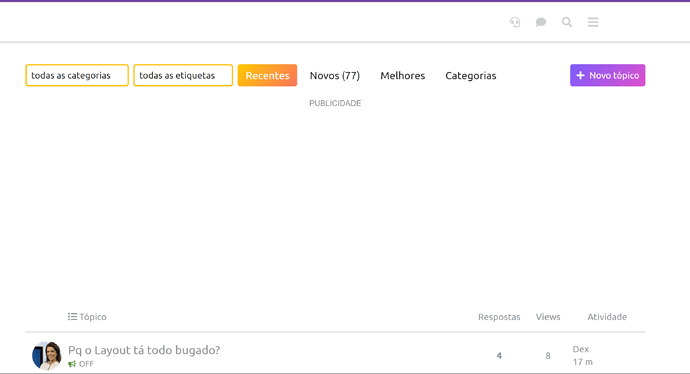Sort by Views column header

[x=548, y=317]
